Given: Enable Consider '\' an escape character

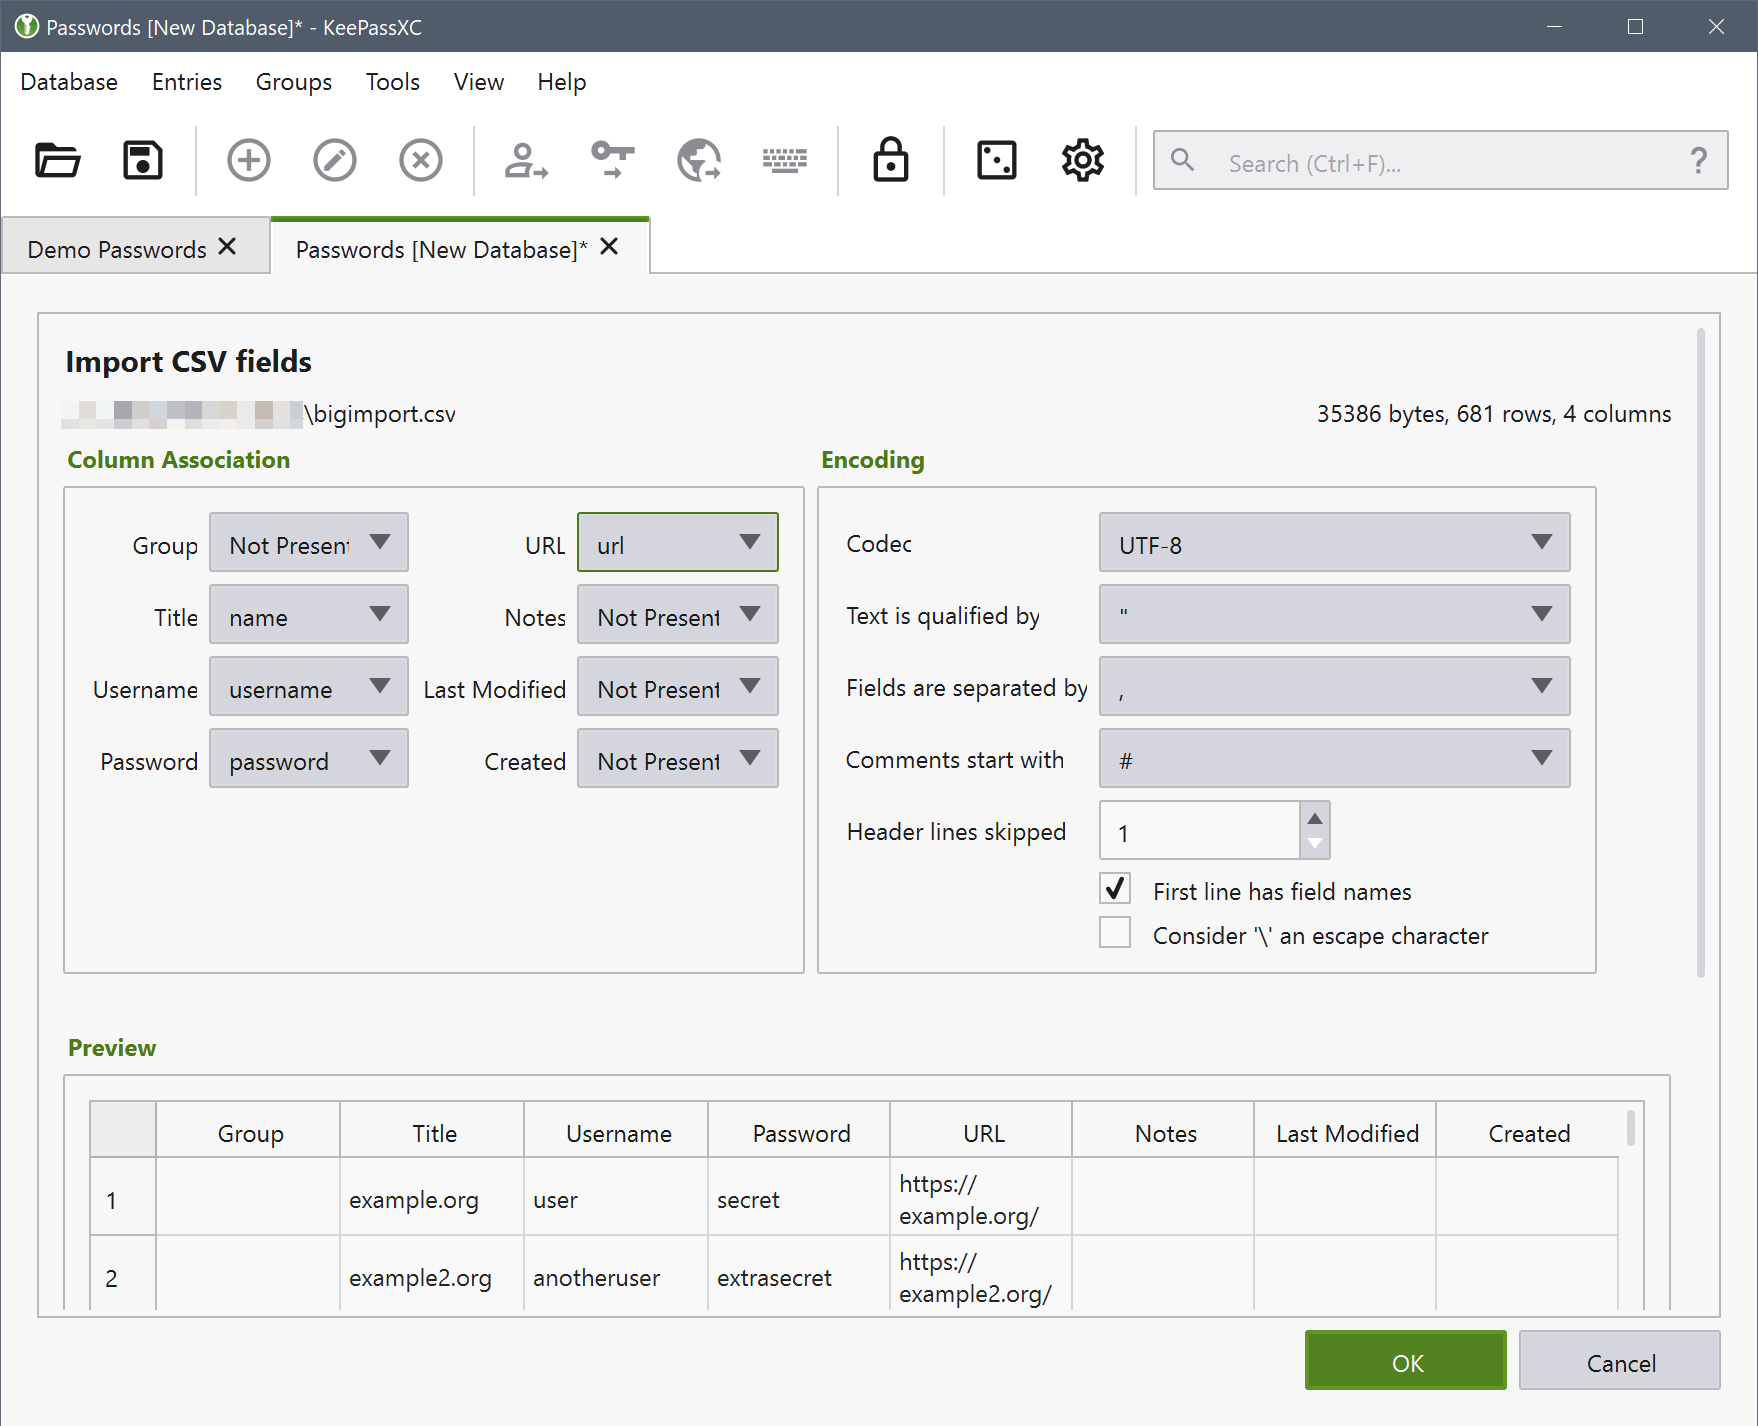Looking at the screenshot, I should tap(1115, 933).
